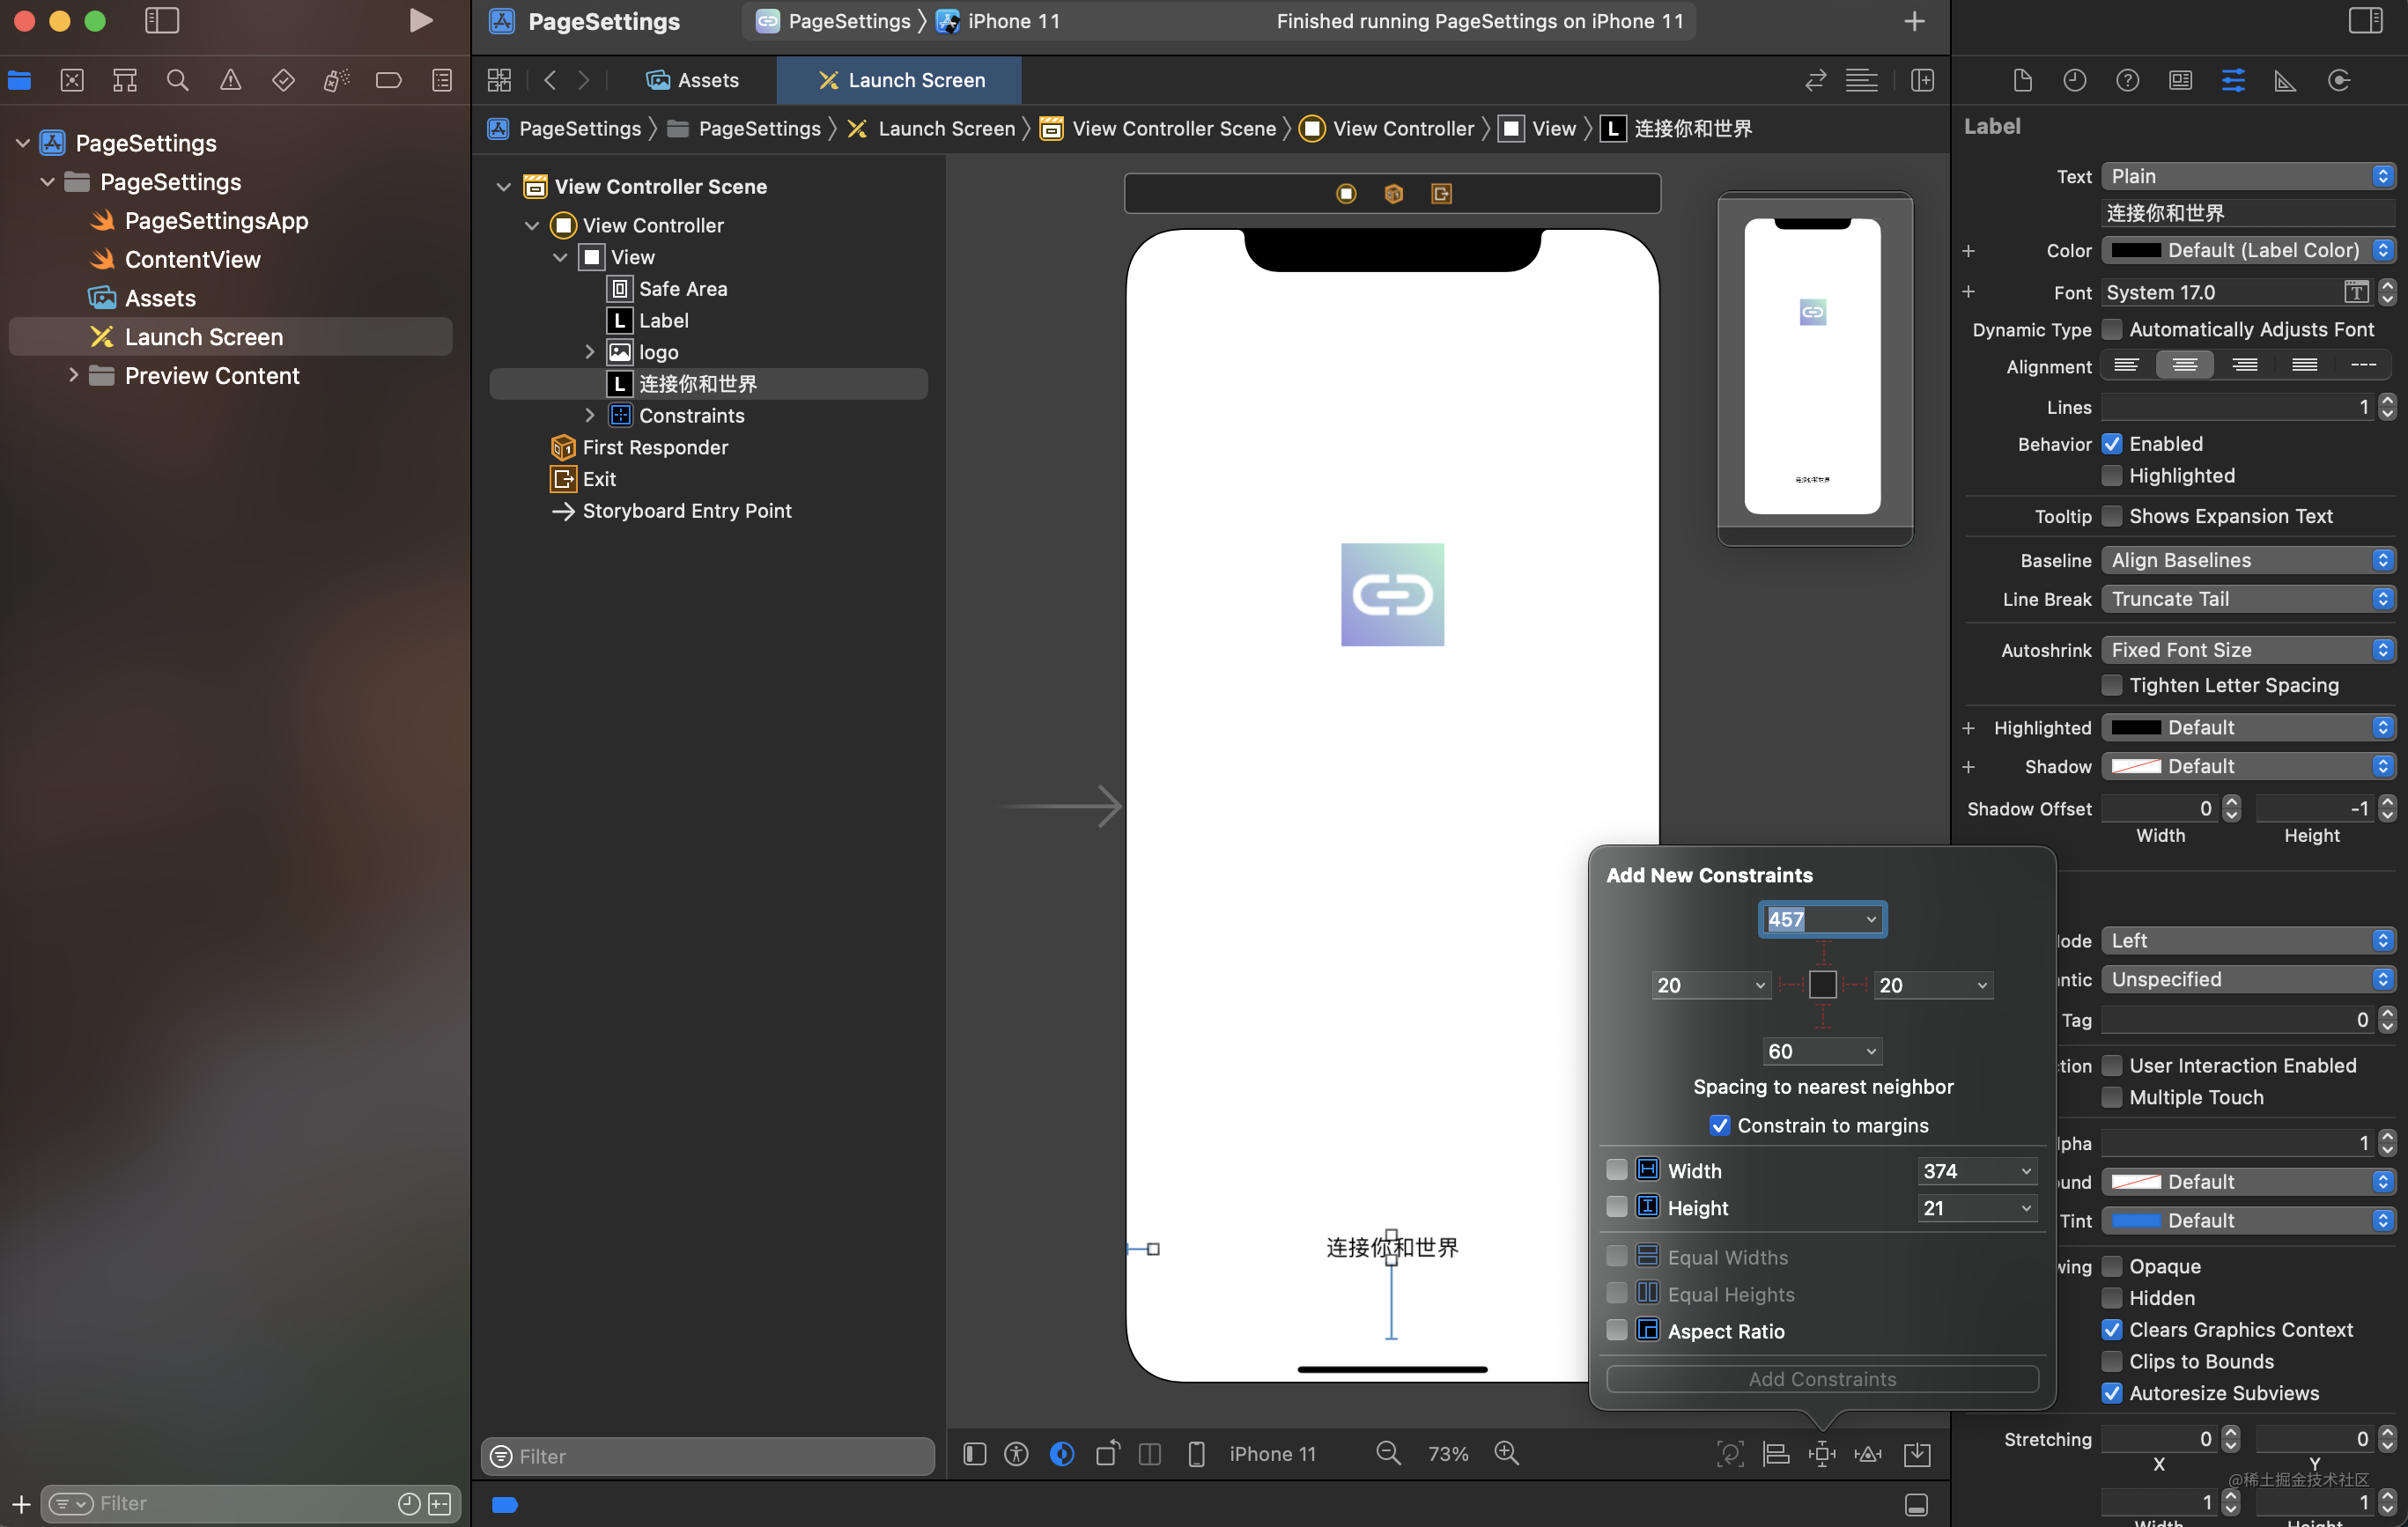Run the project with the Play button
This screenshot has width=2408, height=1527.
pos(421,21)
